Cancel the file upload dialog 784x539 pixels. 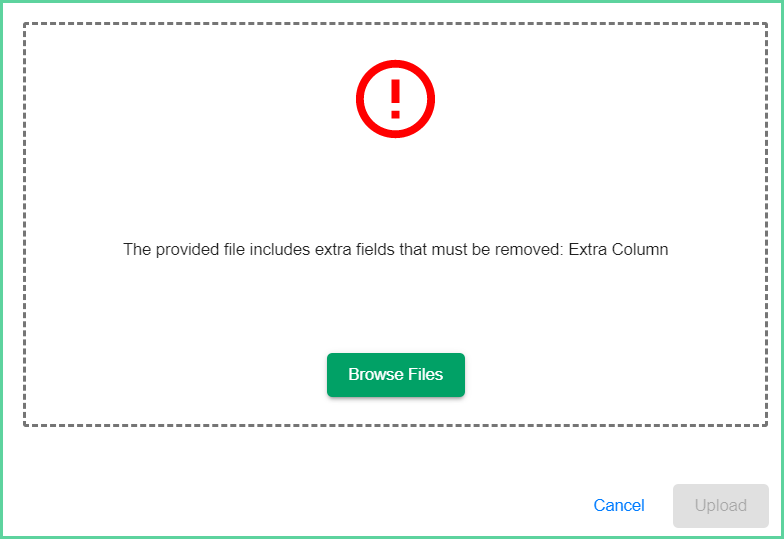point(618,505)
